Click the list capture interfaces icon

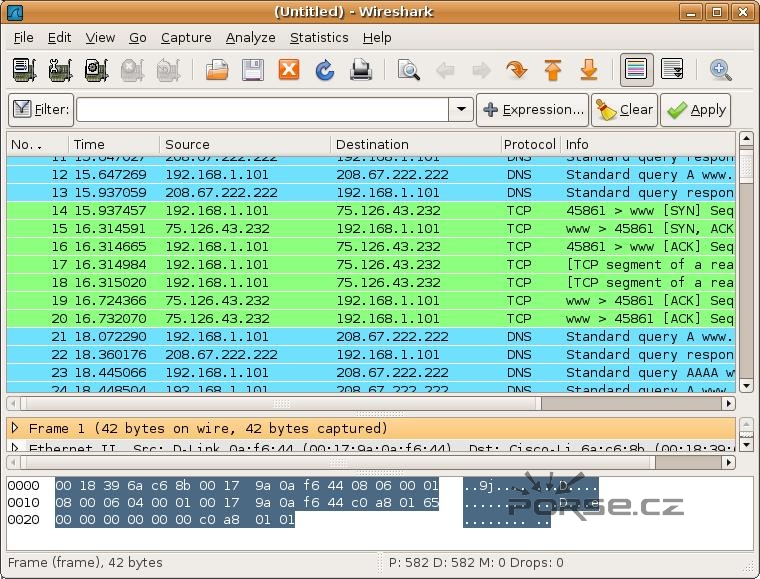coord(24,70)
